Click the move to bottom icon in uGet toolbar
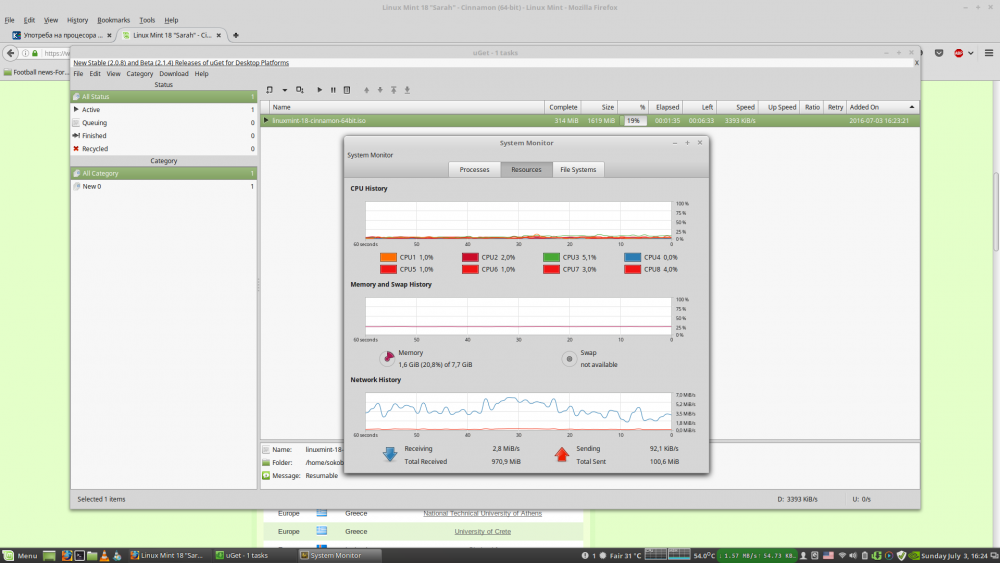 click(407, 90)
